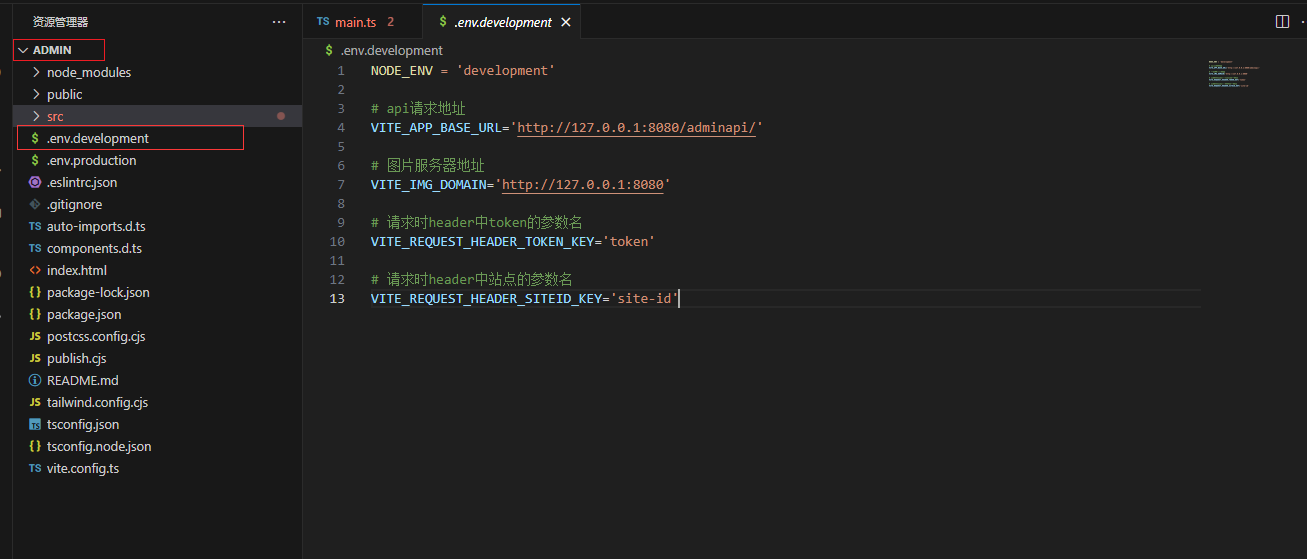Open the .gitignore file
This screenshot has width=1307, height=559.
tap(74, 204)
